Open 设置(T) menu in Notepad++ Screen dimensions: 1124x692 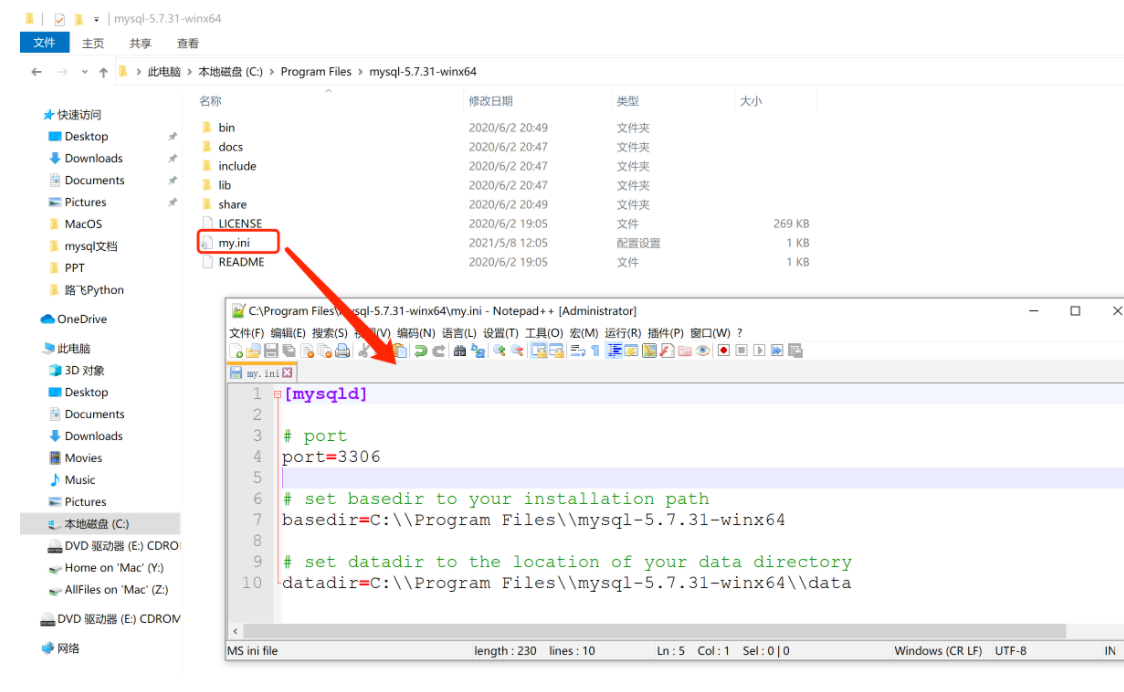click(500, 333)
